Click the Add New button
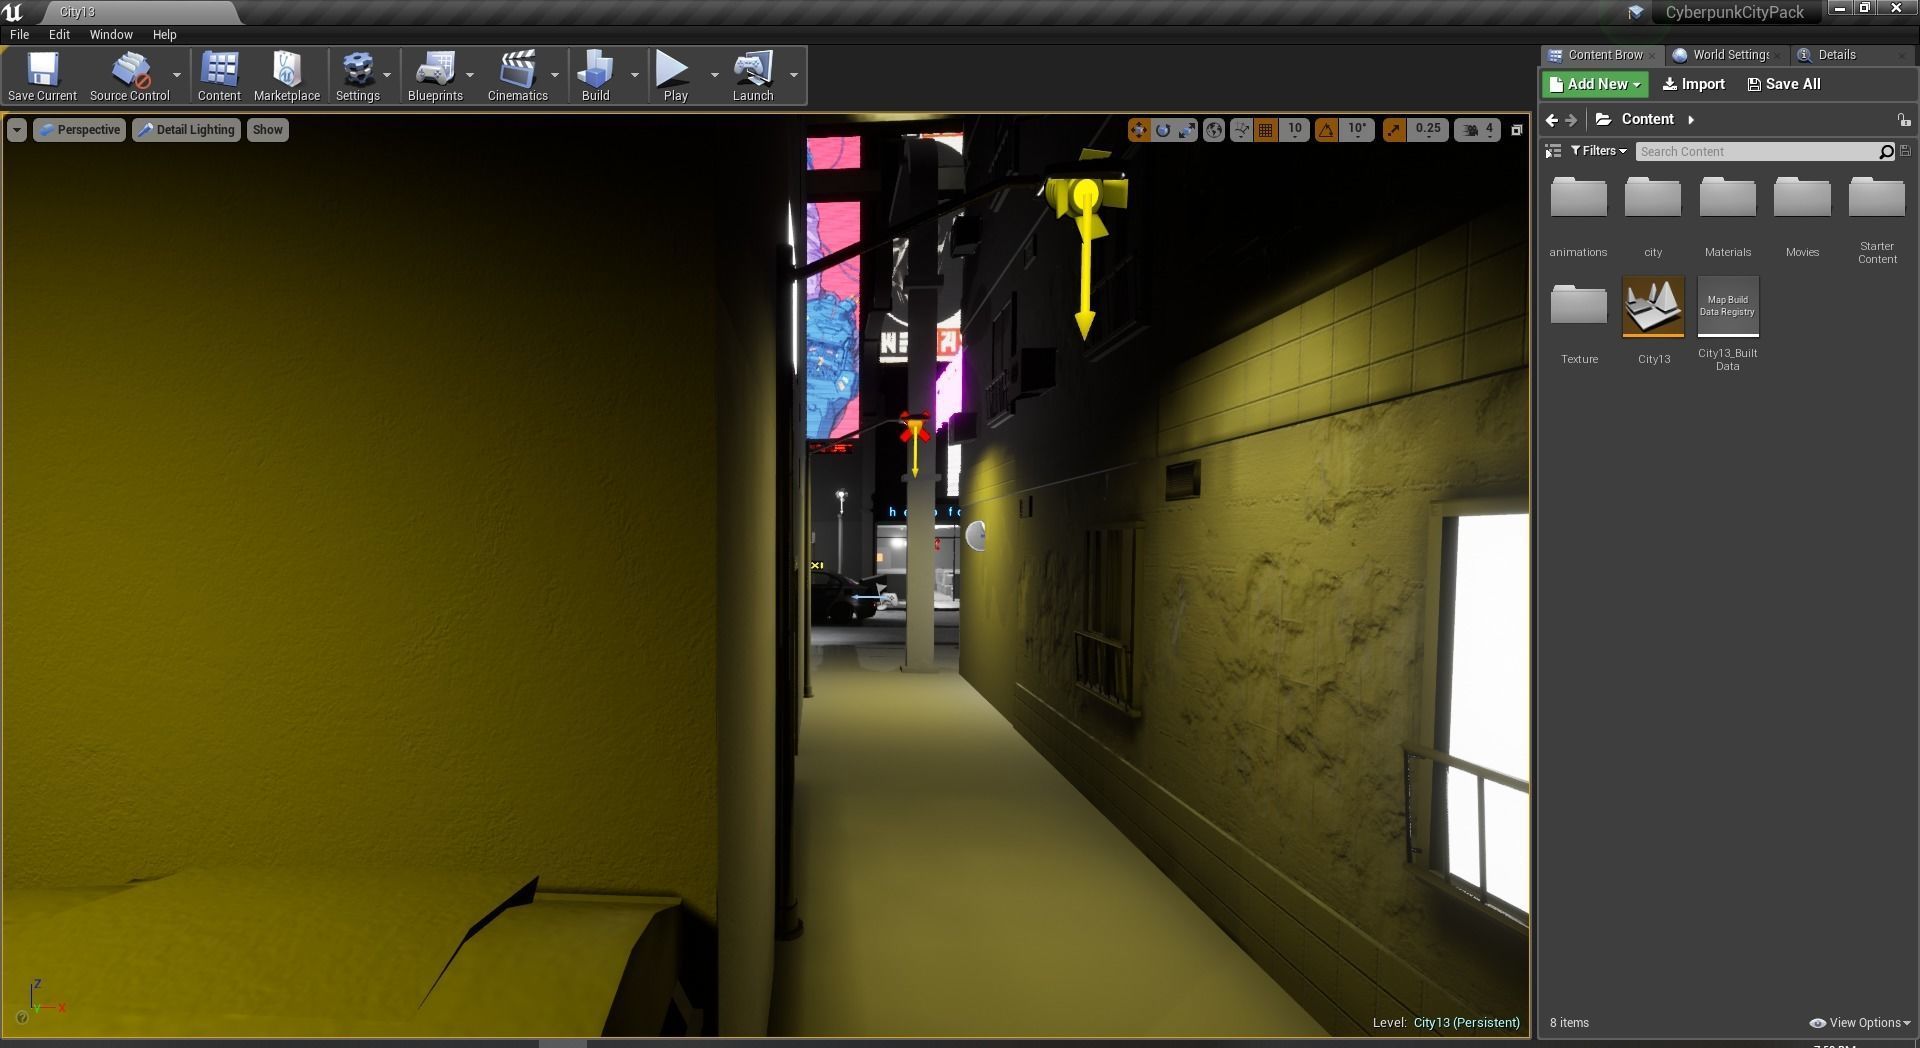The width and height of the screenshot is (1920, 1048). click(x=1594, y=84)
